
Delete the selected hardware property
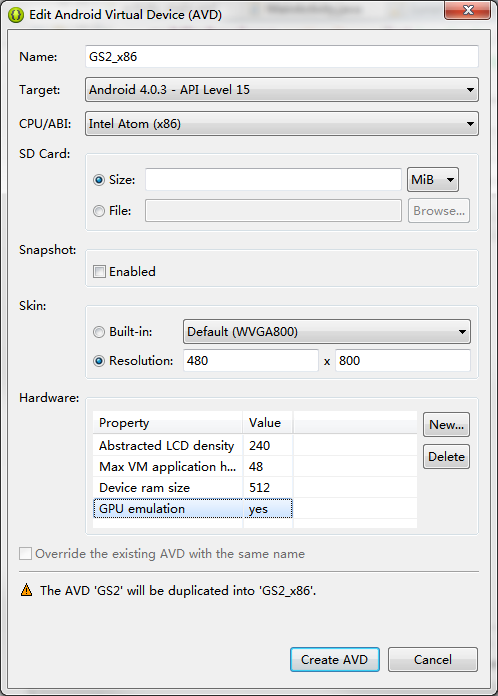click(446, 457)
